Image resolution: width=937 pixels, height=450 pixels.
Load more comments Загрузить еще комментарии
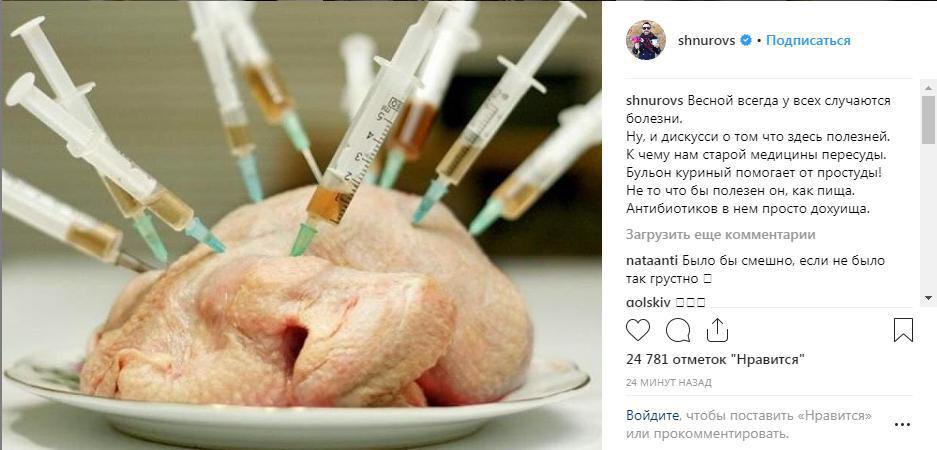720,235
